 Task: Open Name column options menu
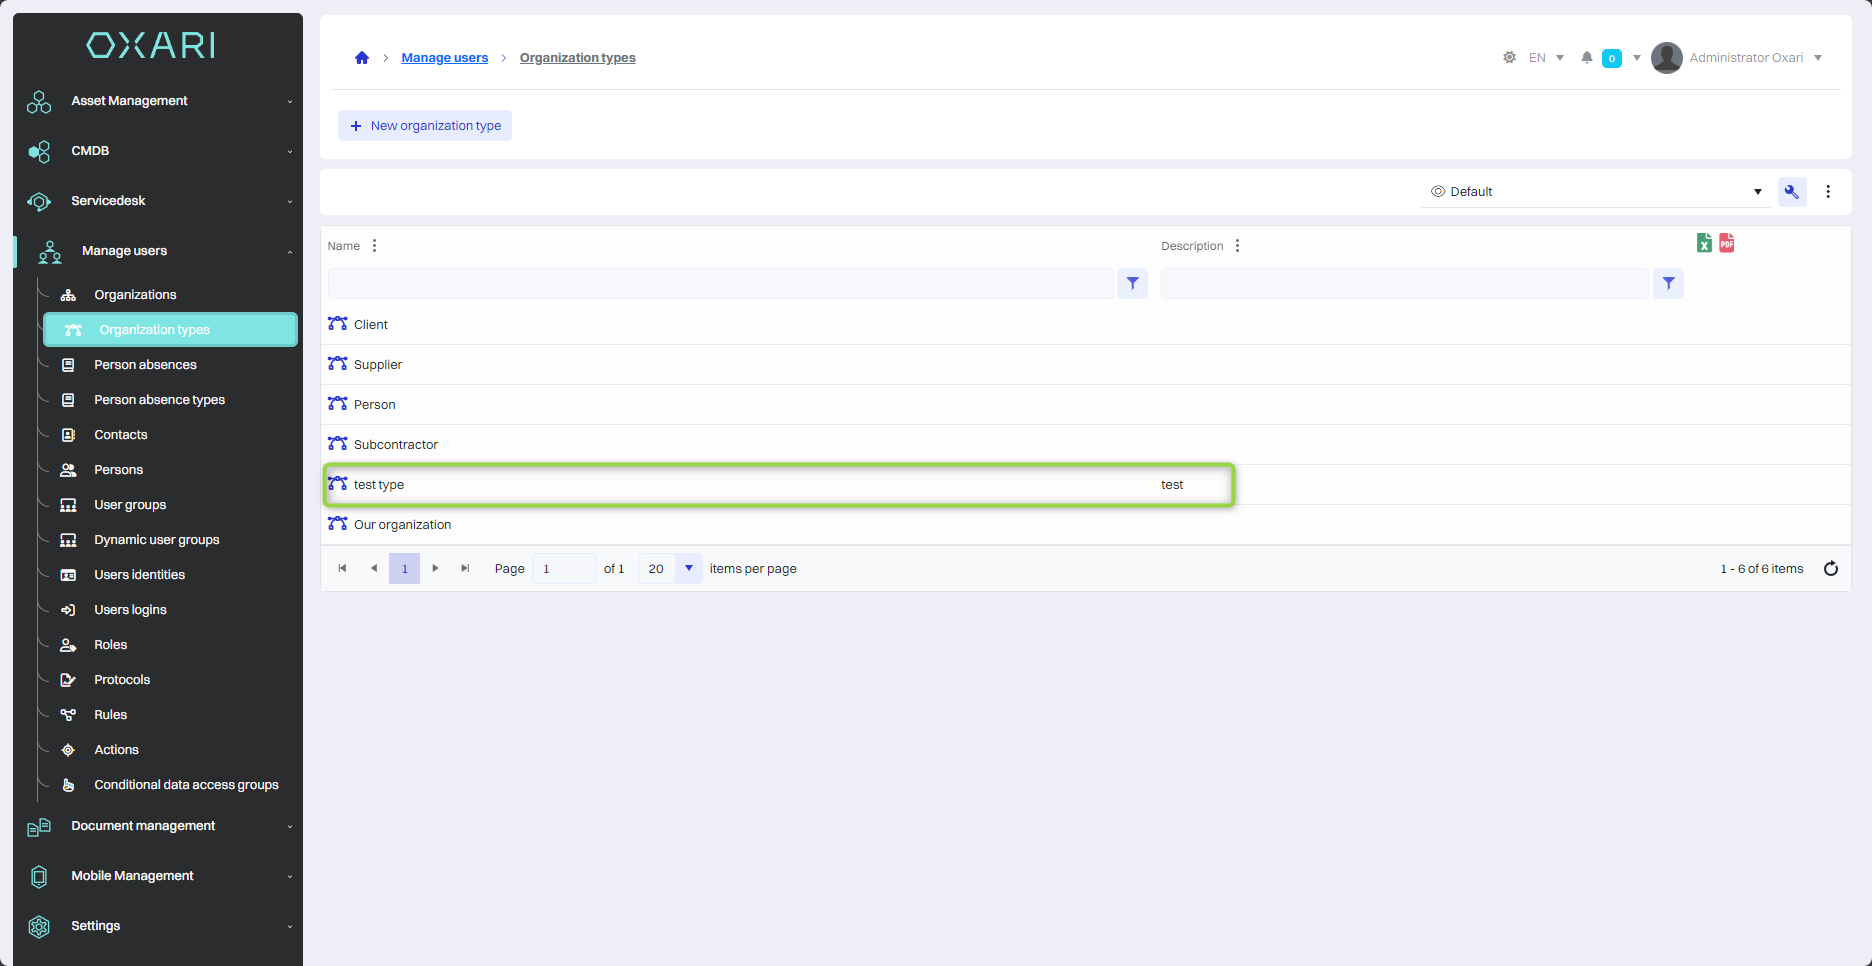pyautogui.click(x=375, y=246)
